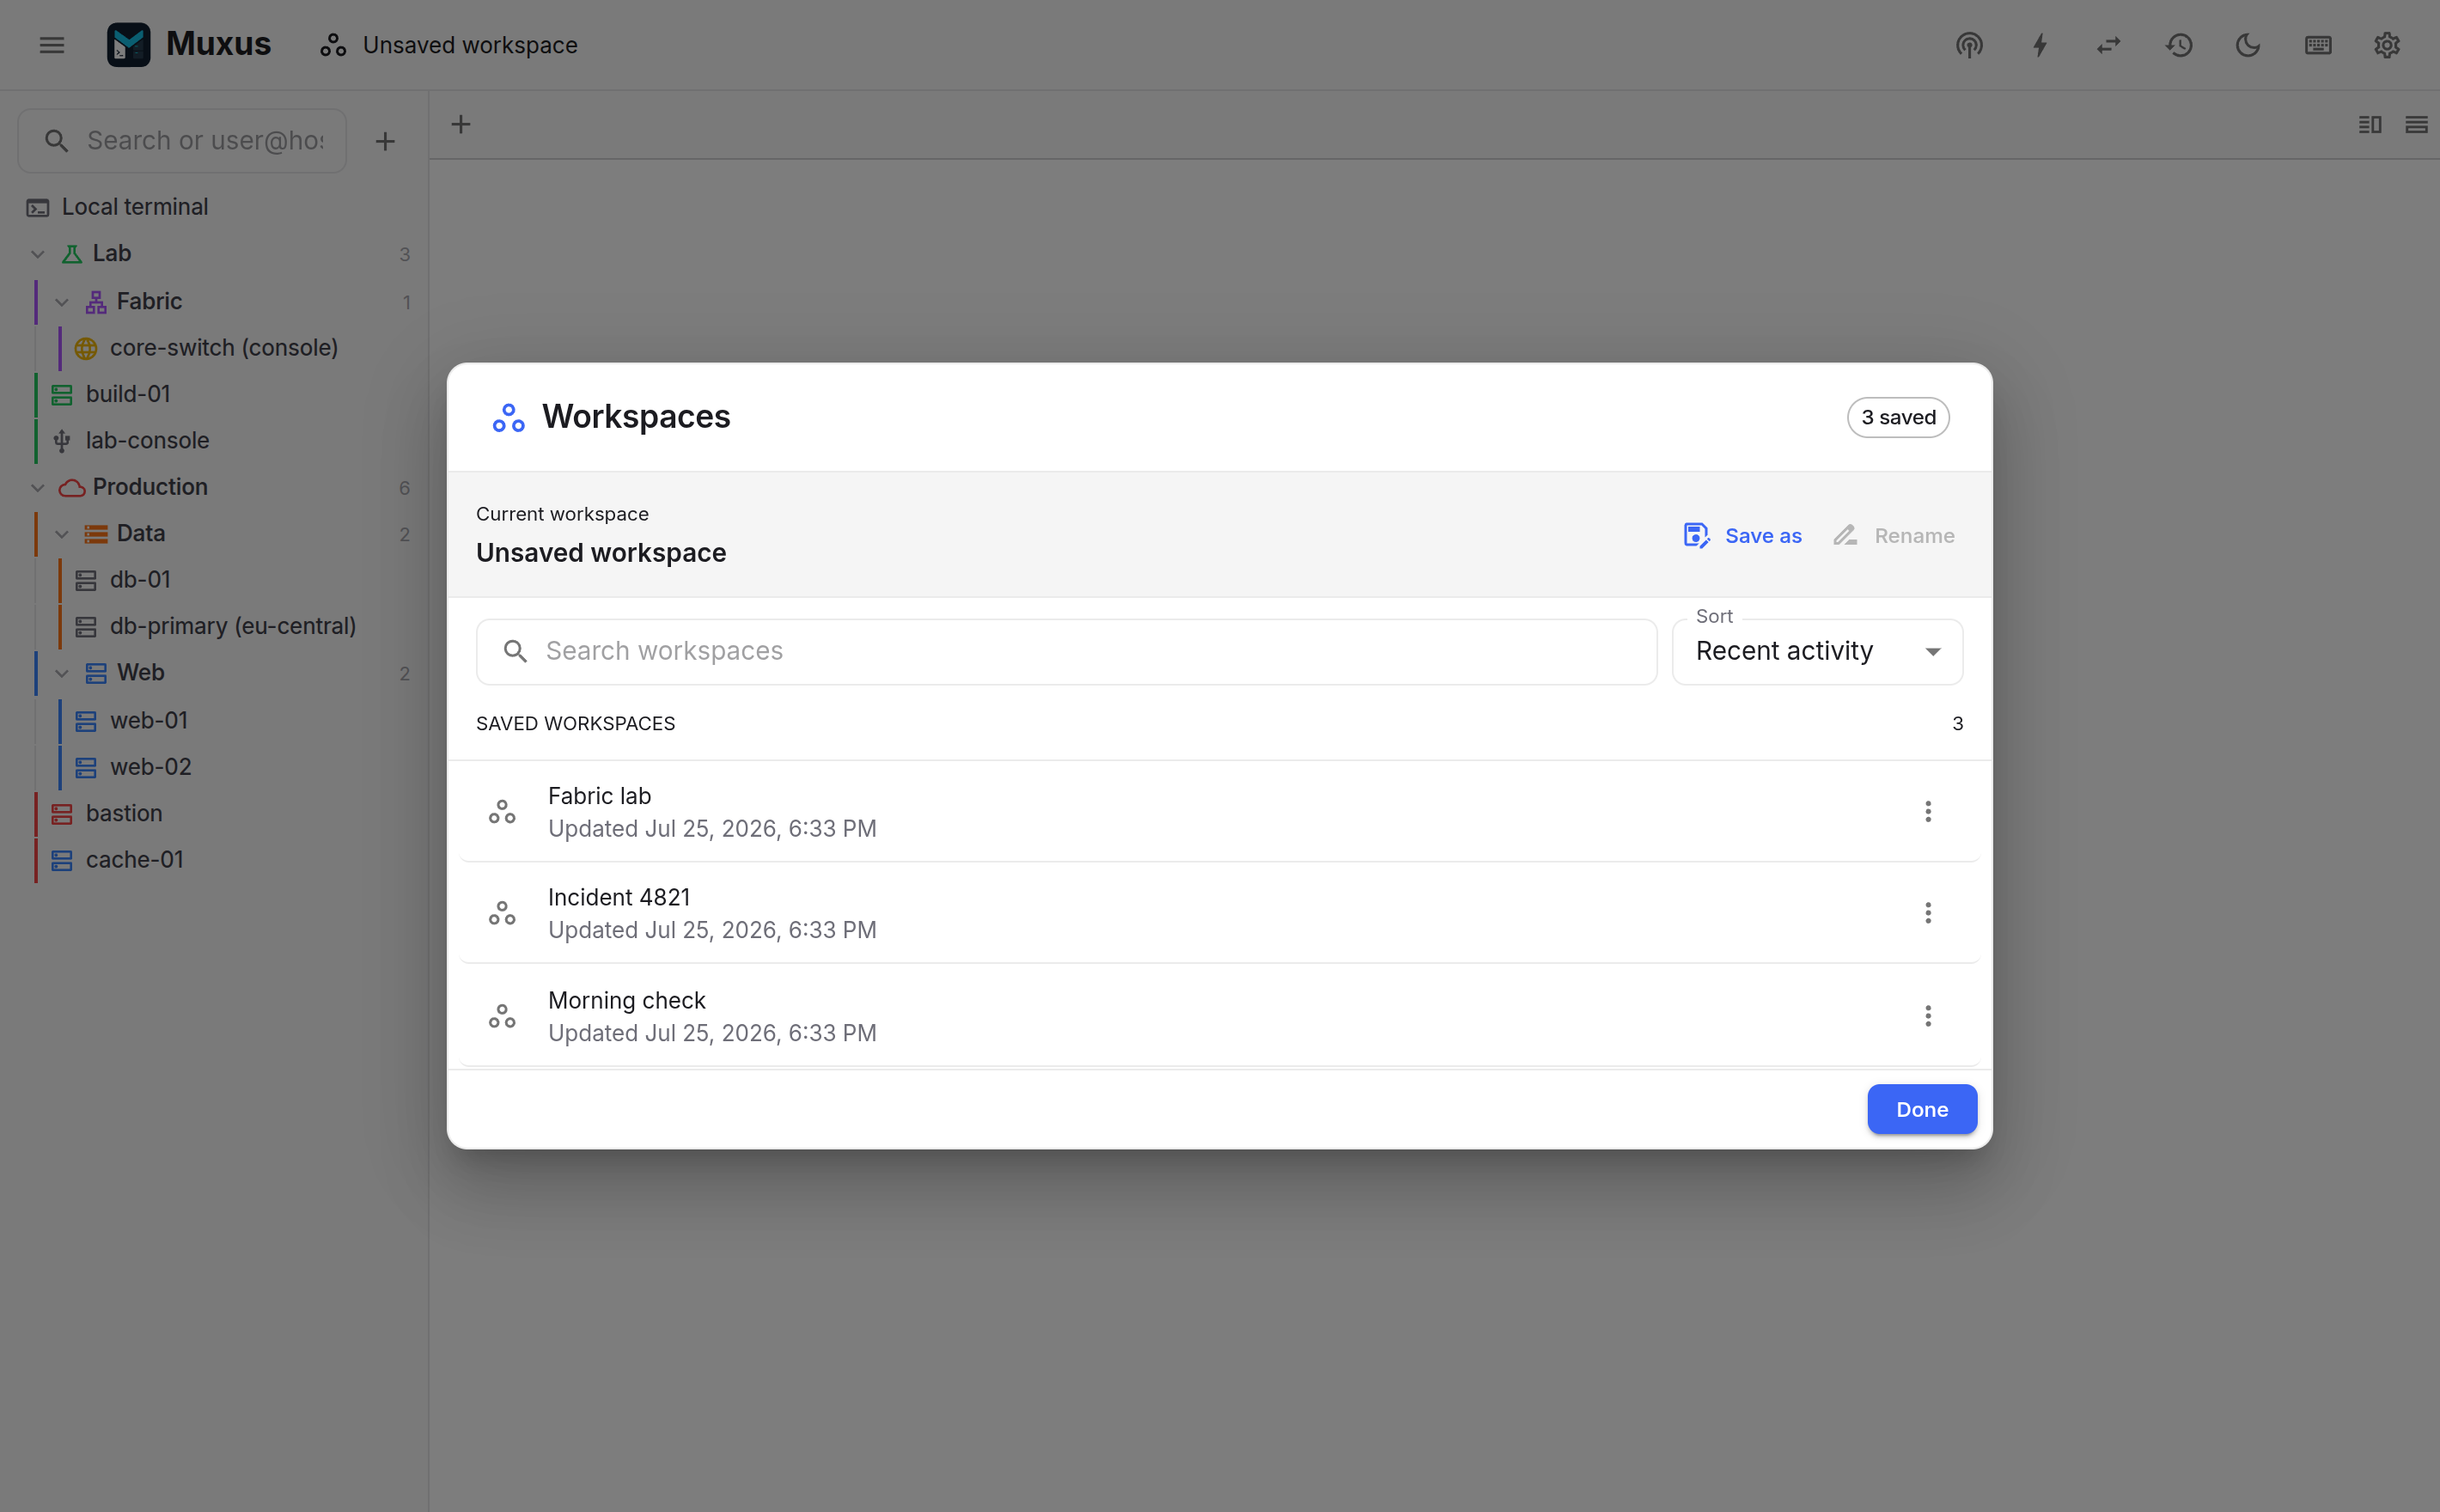Collapse the Web subgroup chevron

pyautogui.click(x=62, y=673)
